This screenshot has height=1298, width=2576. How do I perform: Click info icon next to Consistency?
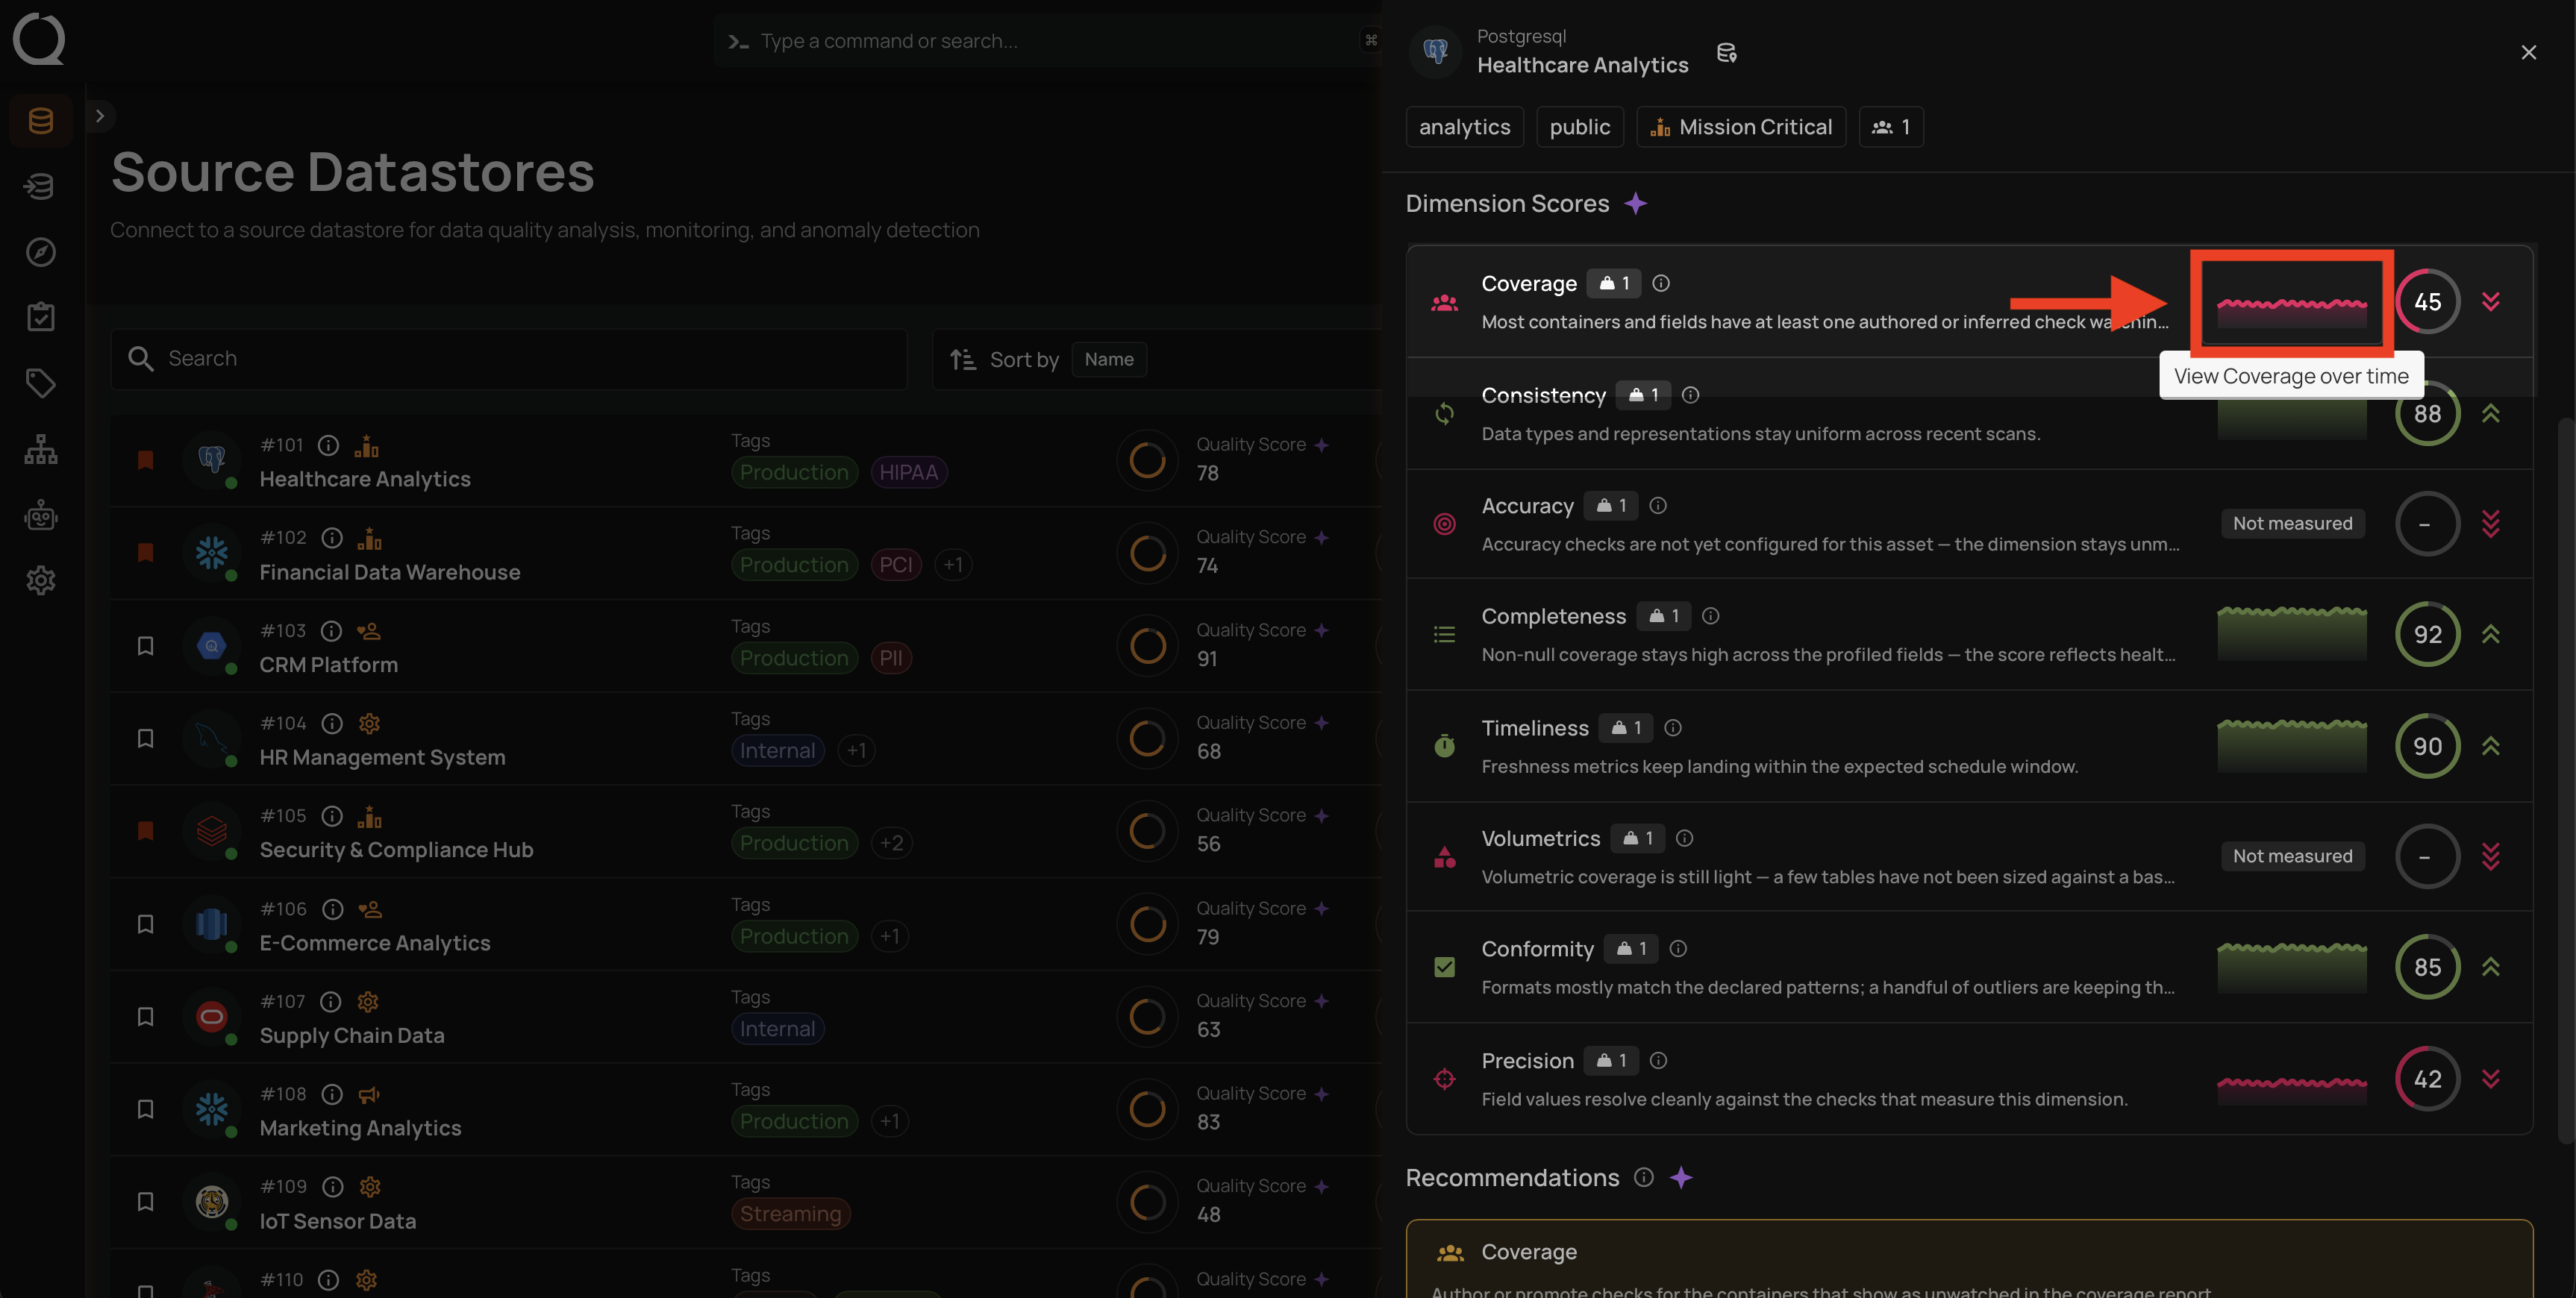[1690, 396]
